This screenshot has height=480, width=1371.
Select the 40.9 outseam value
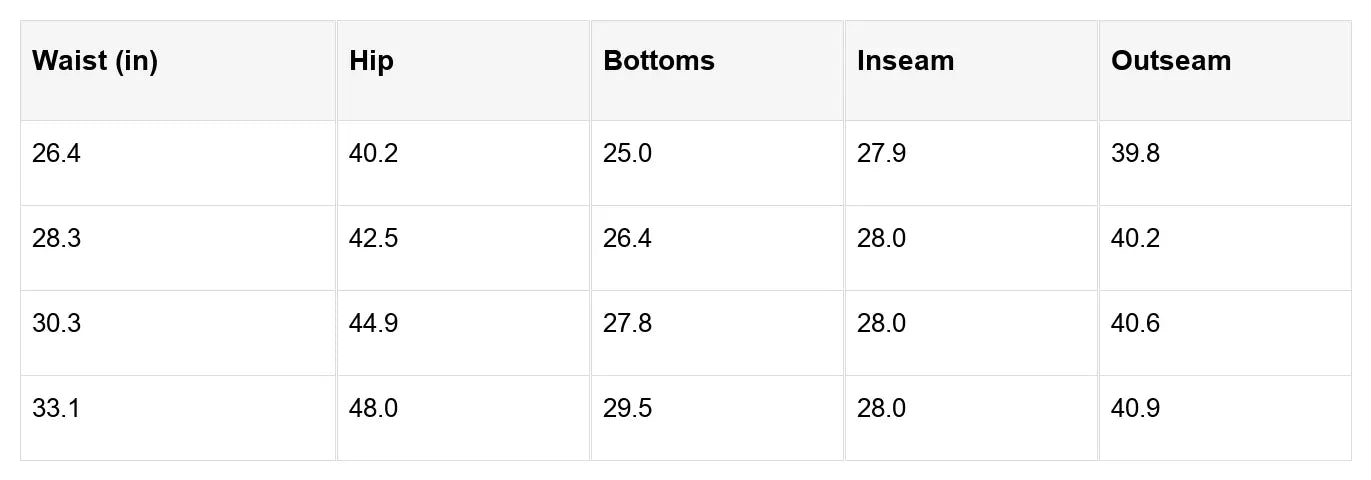pos(1135,410)
